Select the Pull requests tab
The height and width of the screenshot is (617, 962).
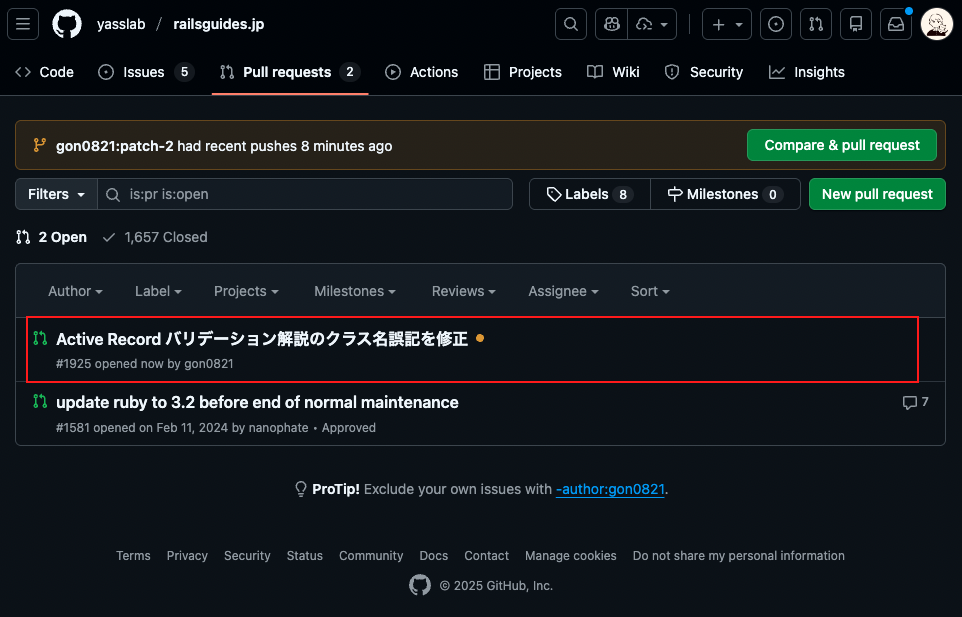[290, 72]
